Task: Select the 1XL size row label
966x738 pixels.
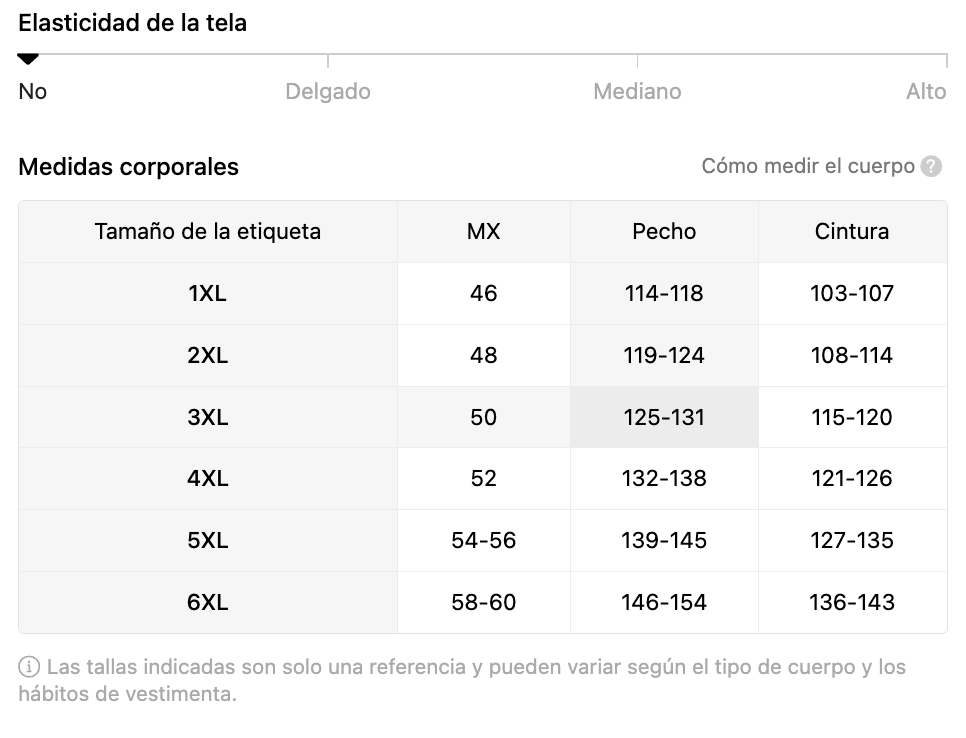Action: [x=208, y=294]
